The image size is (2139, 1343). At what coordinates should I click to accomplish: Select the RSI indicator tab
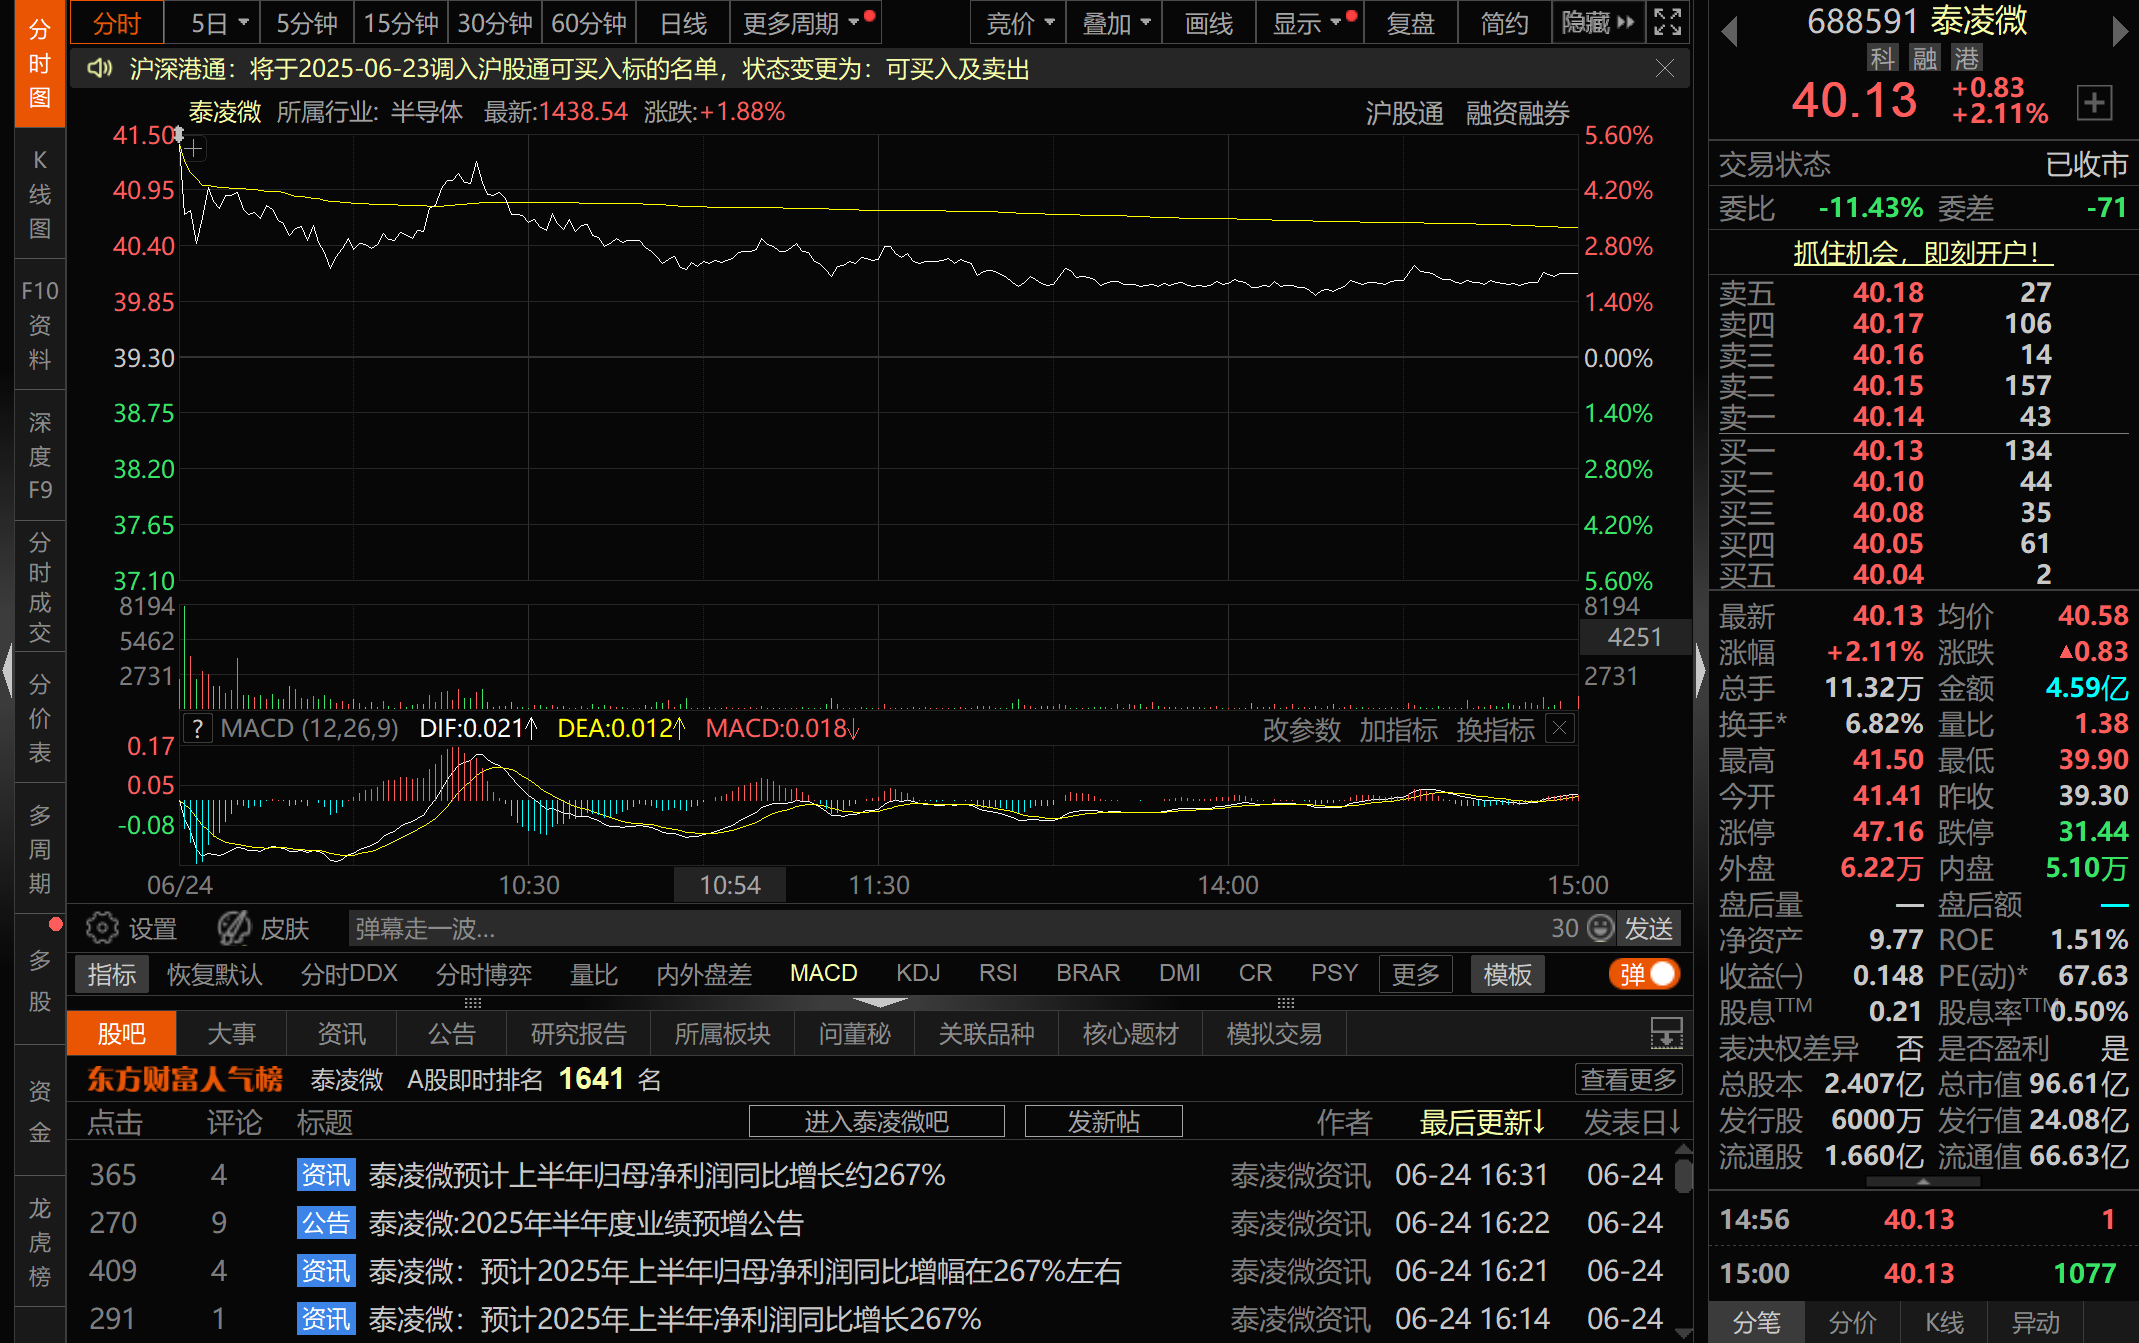coord(998,973)
